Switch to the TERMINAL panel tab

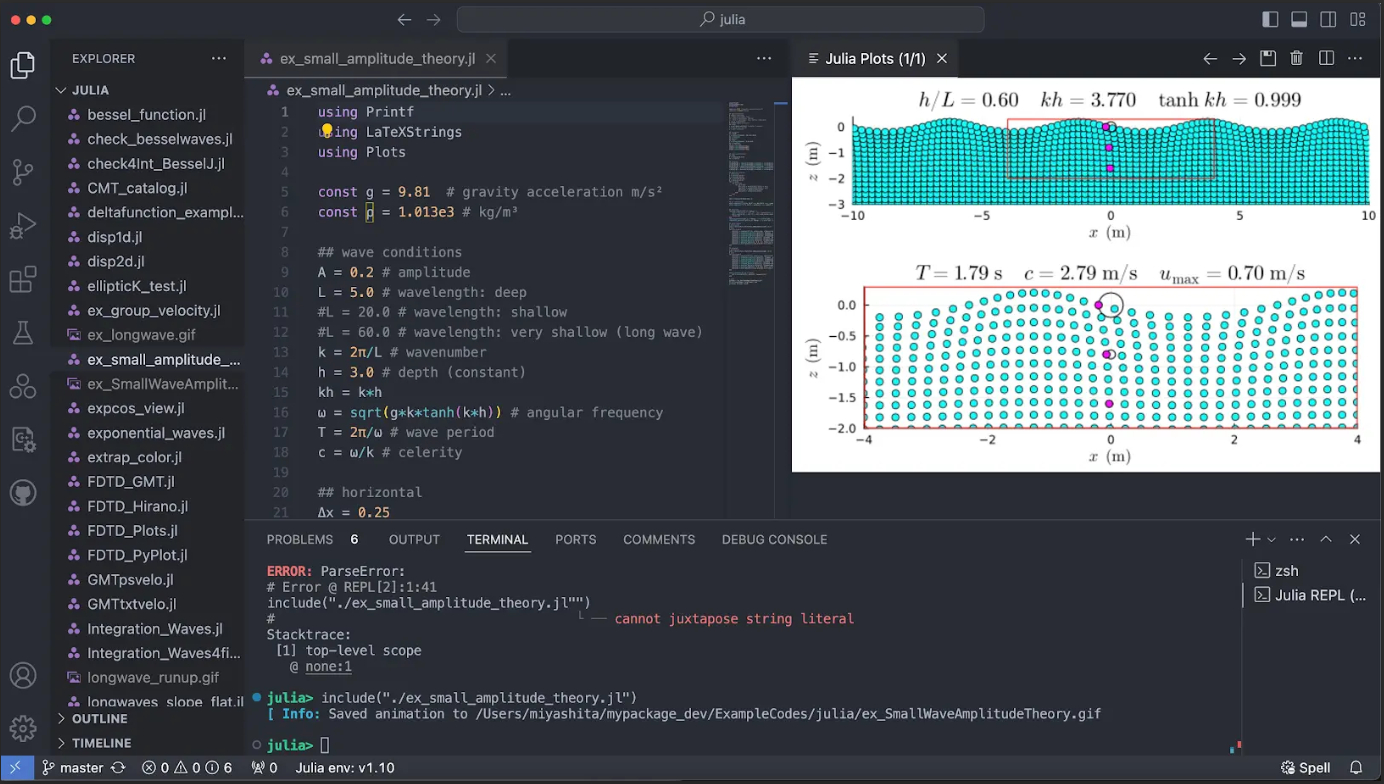tap(497, 539)
